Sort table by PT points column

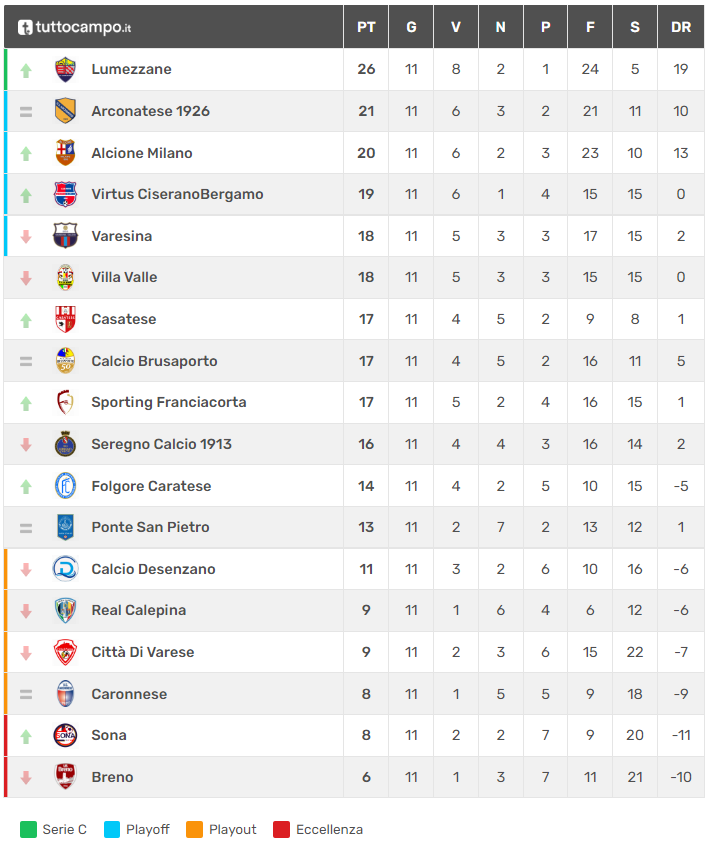coord(366,27)
